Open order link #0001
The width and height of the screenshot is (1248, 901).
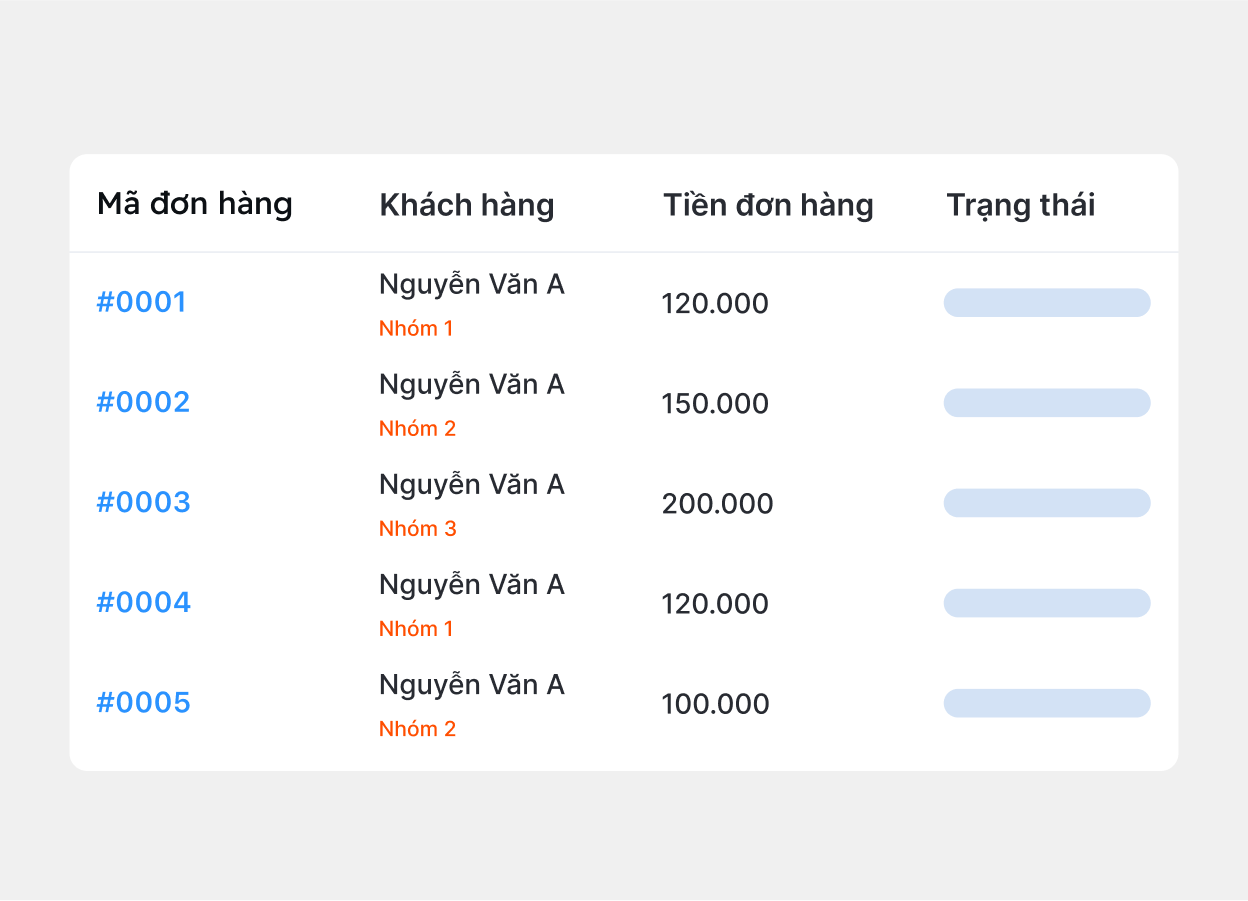[141, 303]
